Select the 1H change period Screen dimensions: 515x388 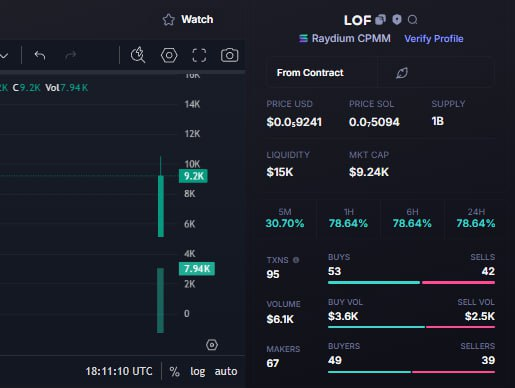pos(348,218)
